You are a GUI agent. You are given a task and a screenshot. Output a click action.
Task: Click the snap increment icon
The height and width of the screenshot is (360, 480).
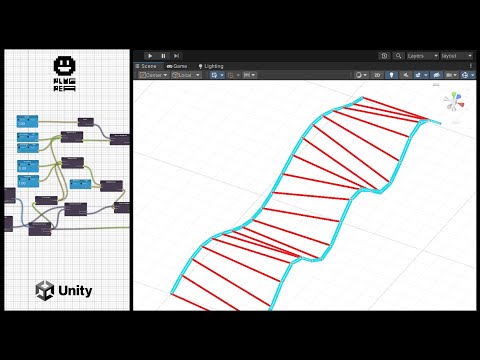click(x=231, y=75)
